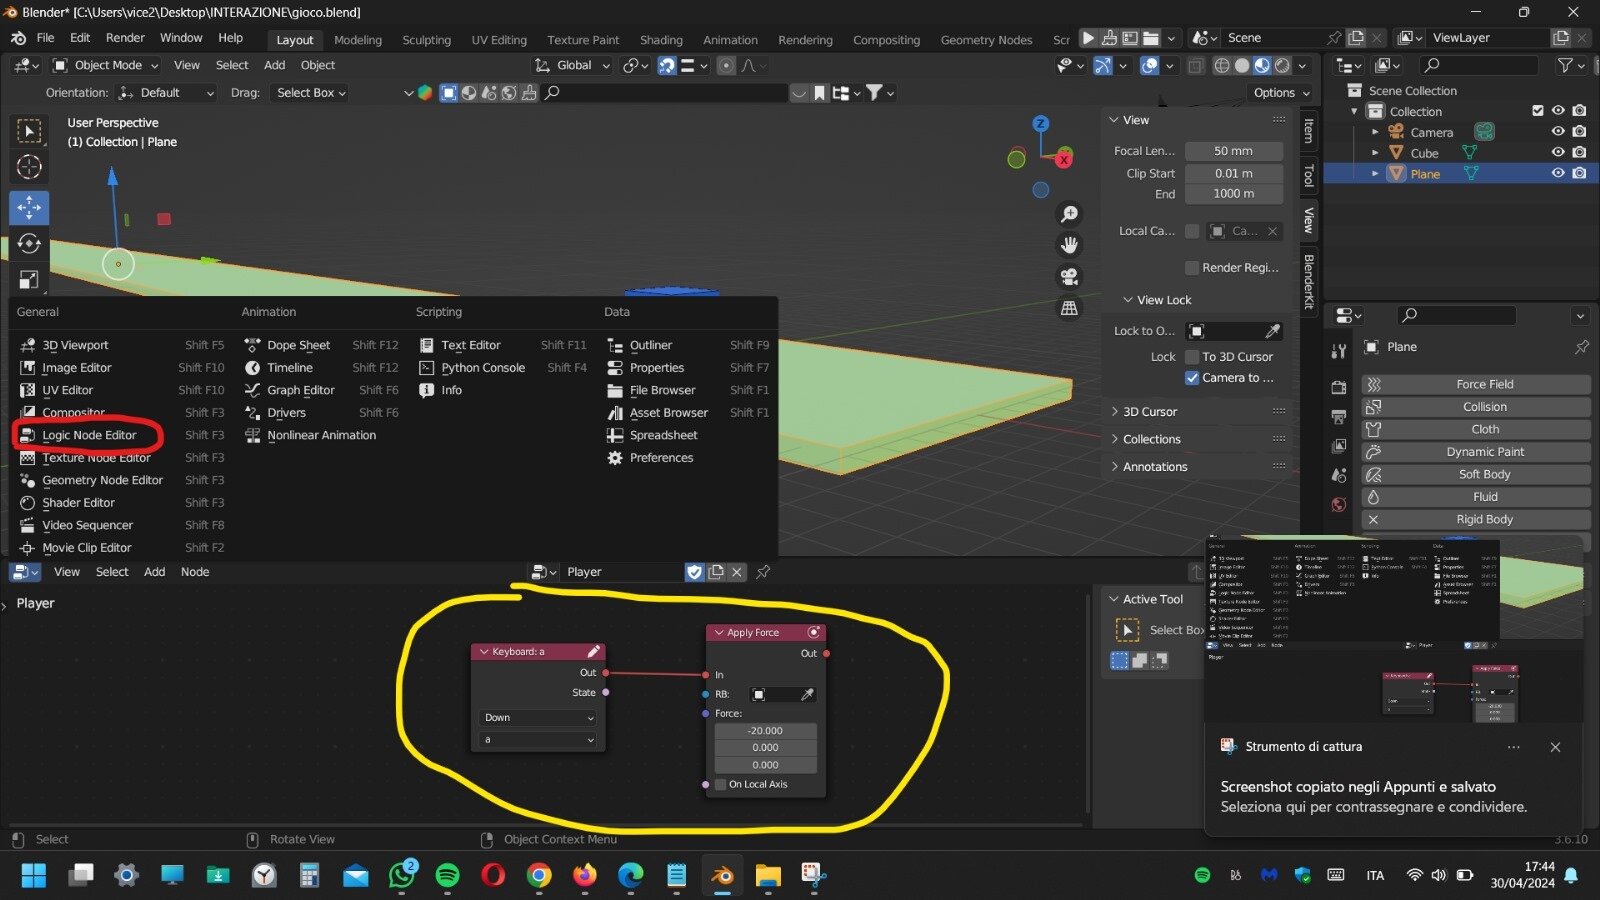Hide Cube in viewport via eye icon
1600x900 pixels.
click(x=1558, y=153)
